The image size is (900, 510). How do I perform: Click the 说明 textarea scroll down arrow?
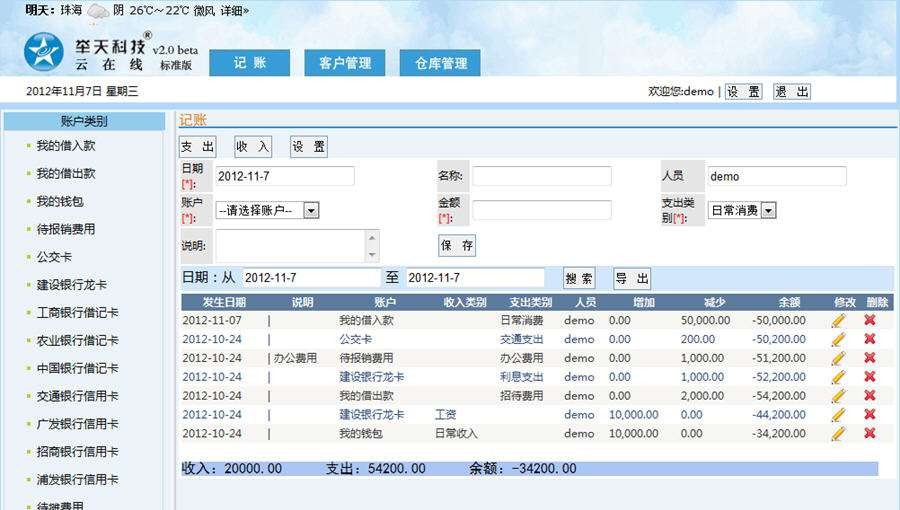(372, 255)
